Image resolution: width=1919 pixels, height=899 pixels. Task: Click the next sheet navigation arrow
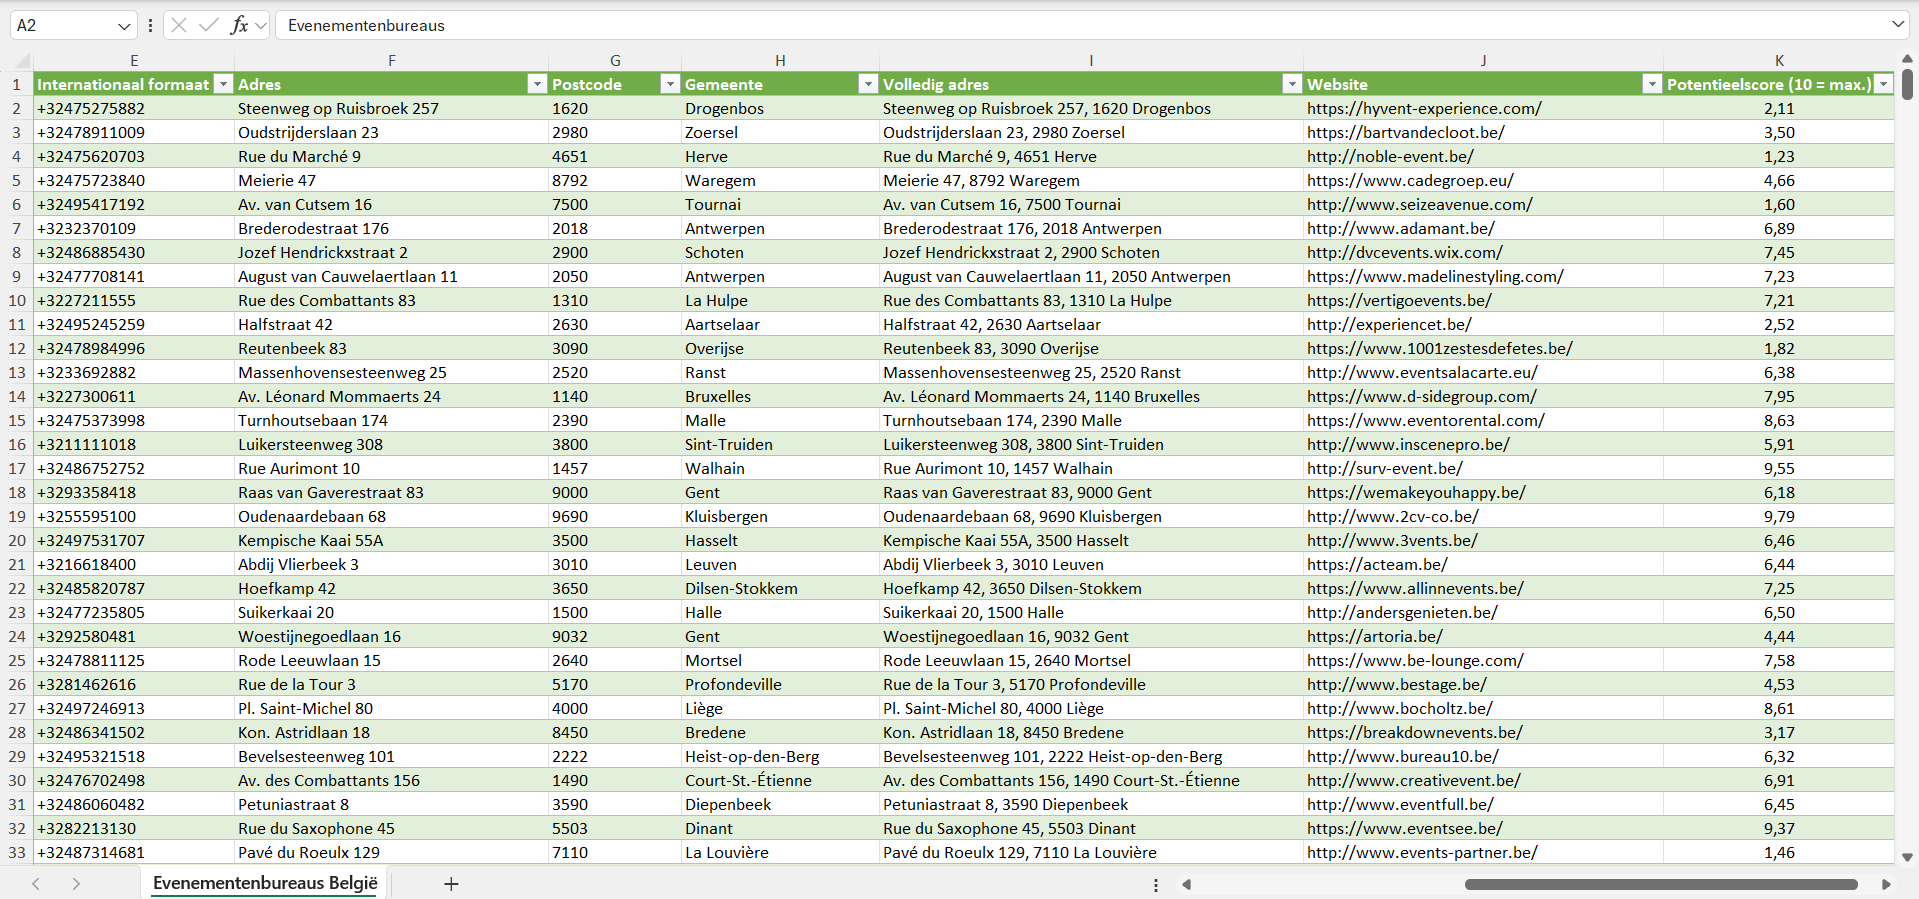coord(76,884)
